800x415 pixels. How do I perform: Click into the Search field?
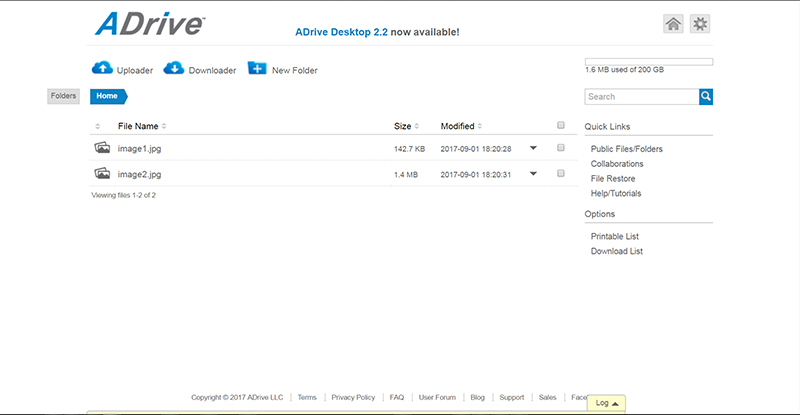642,96
